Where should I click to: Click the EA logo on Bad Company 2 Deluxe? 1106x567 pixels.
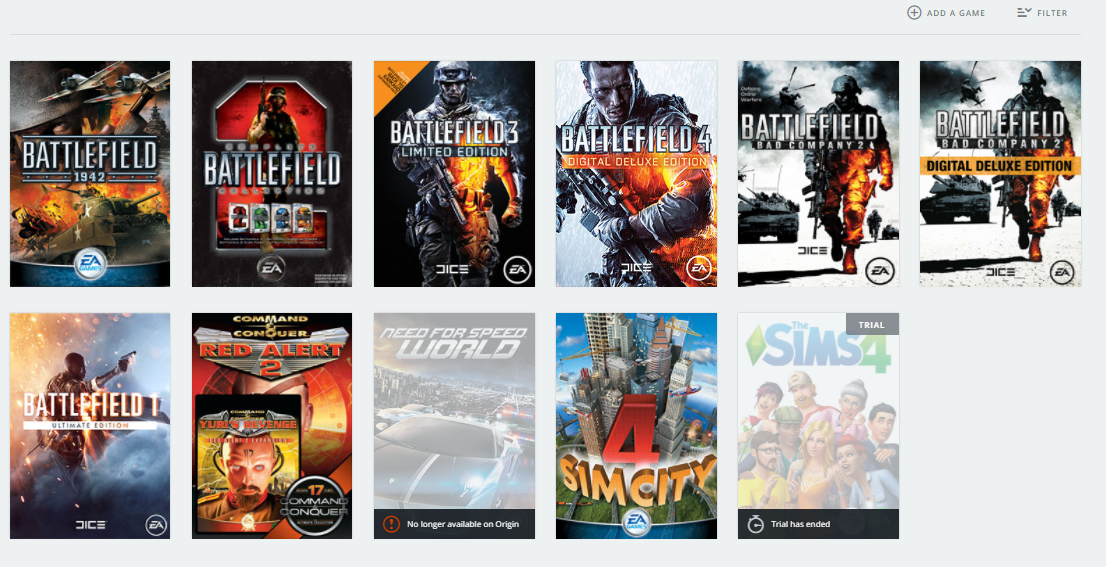tap(1062, 272)
